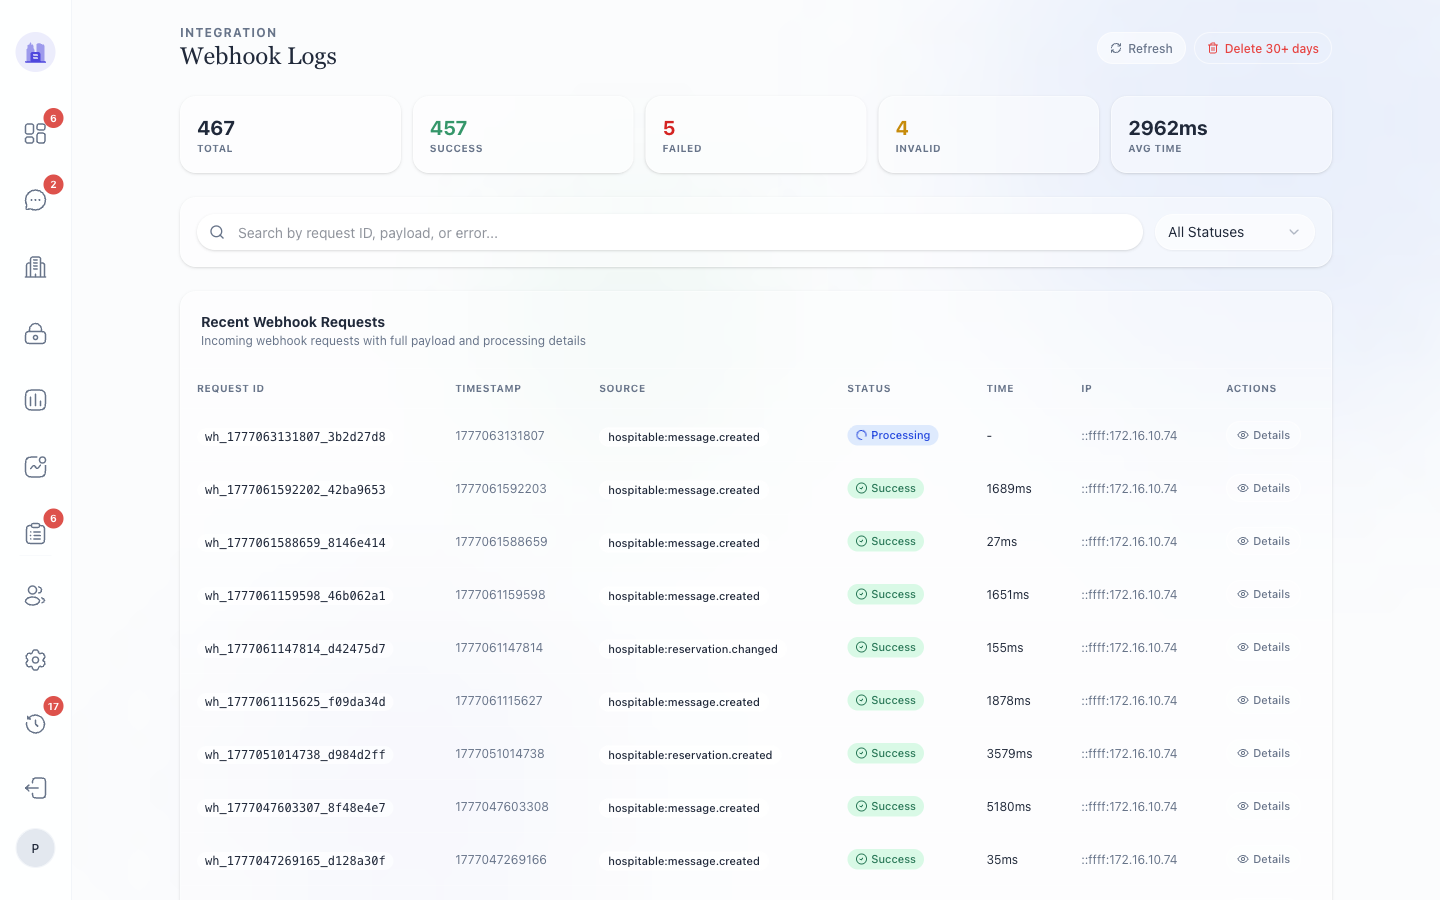Click request ID wh_1777047603307_8f48e4e7
1440x900 pixels.
pyautogui.click(x=295, y=807)
